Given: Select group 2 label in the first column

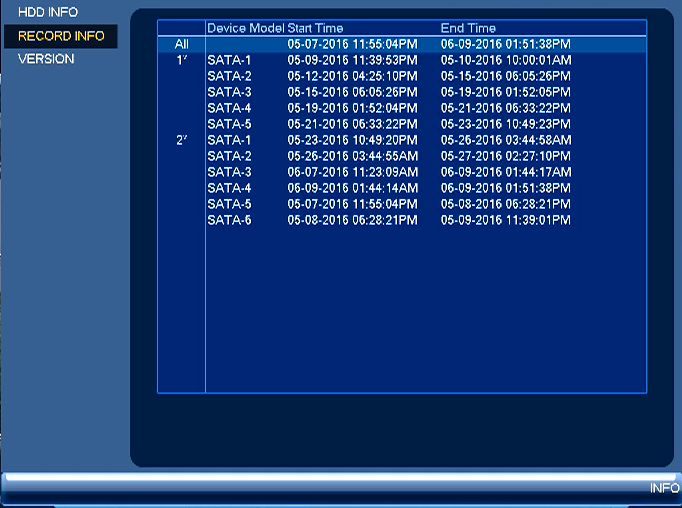Looking at the screenshot, I should (x=182, y=140).
